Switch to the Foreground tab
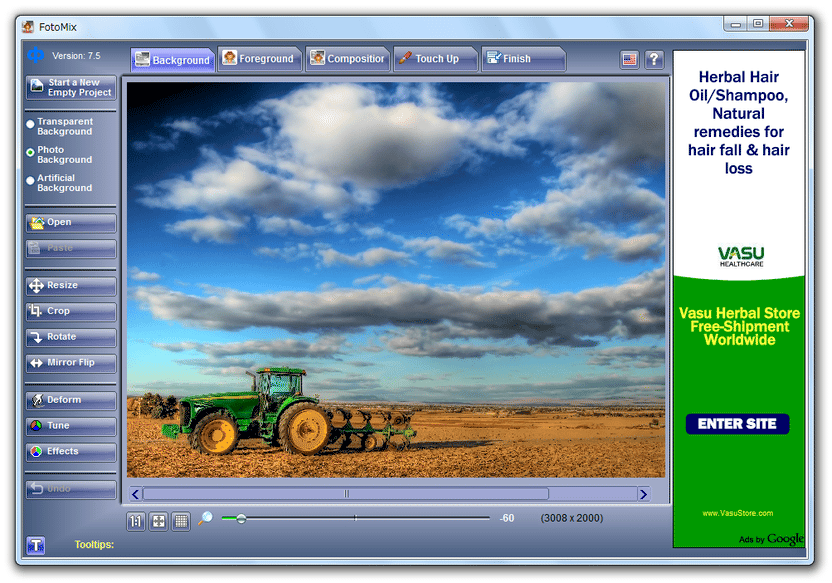 tap(258, 59)
